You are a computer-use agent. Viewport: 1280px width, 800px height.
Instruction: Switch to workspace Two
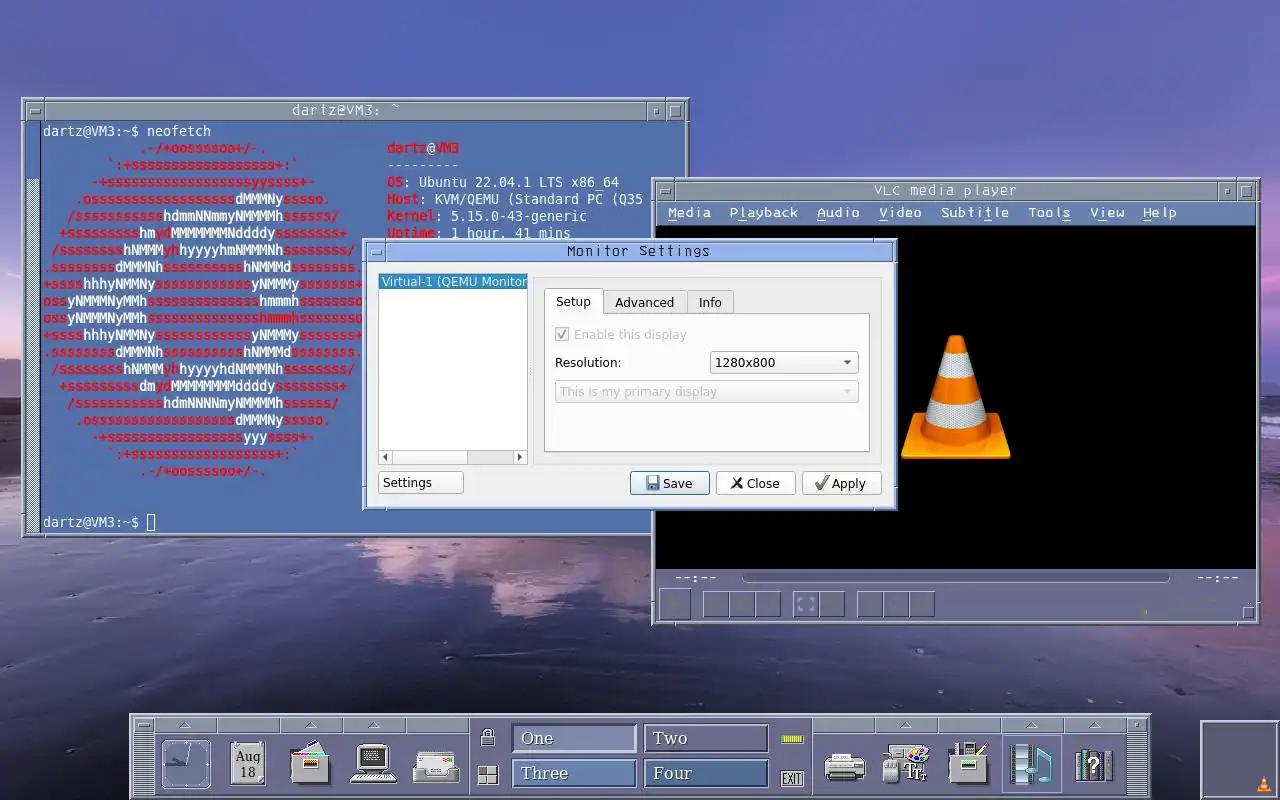pyautogui.click(x=706, y=738)
